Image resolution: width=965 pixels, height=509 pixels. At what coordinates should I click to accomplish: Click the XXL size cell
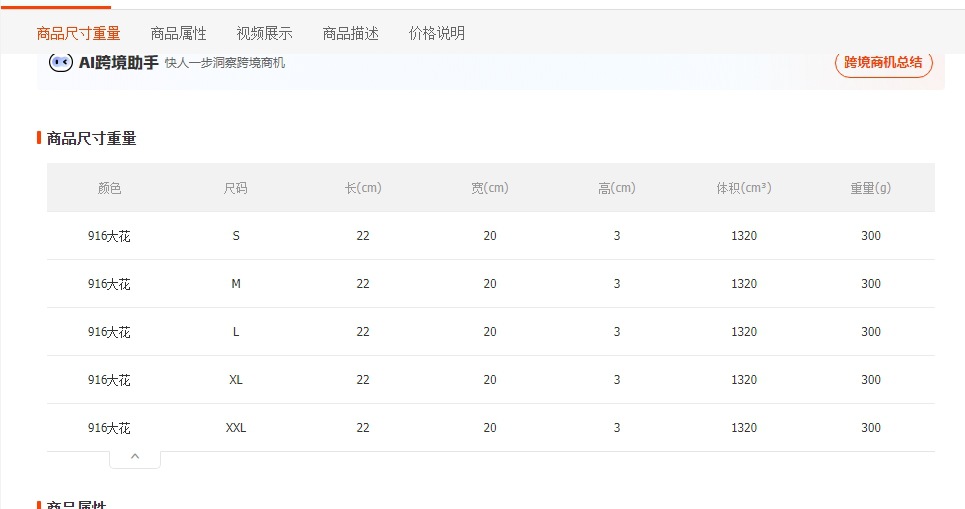(236, 428)
